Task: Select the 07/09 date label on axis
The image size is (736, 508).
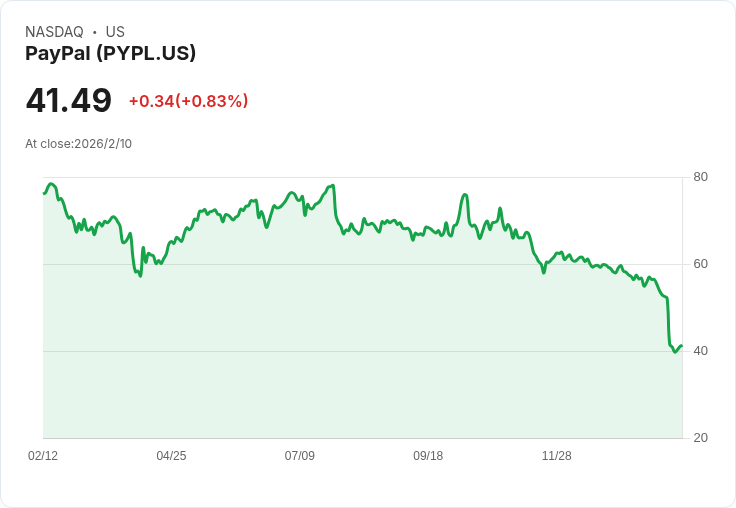Action: pyautogui.click(x=299, y=455)
